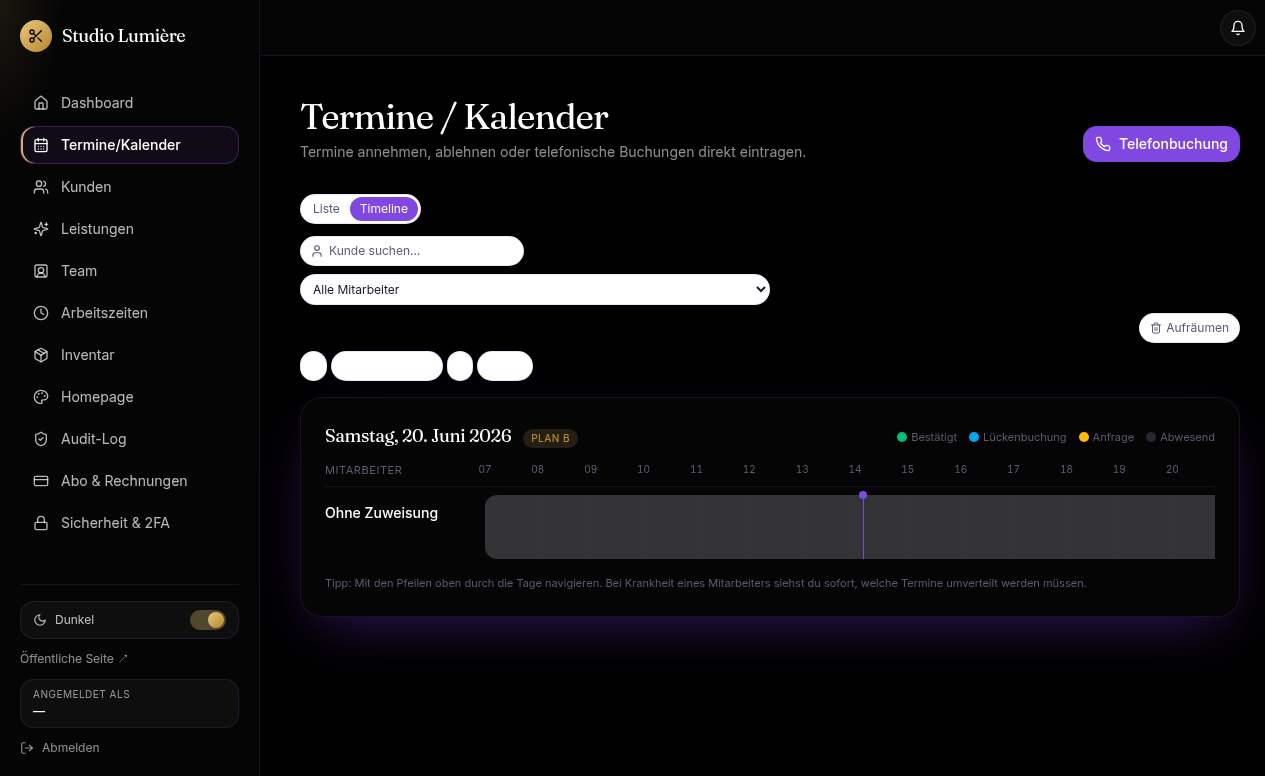This screenshot has height=776, width=1265.
Task: Click the sparkle icon beside Leistungen
Action: point(41,229)
